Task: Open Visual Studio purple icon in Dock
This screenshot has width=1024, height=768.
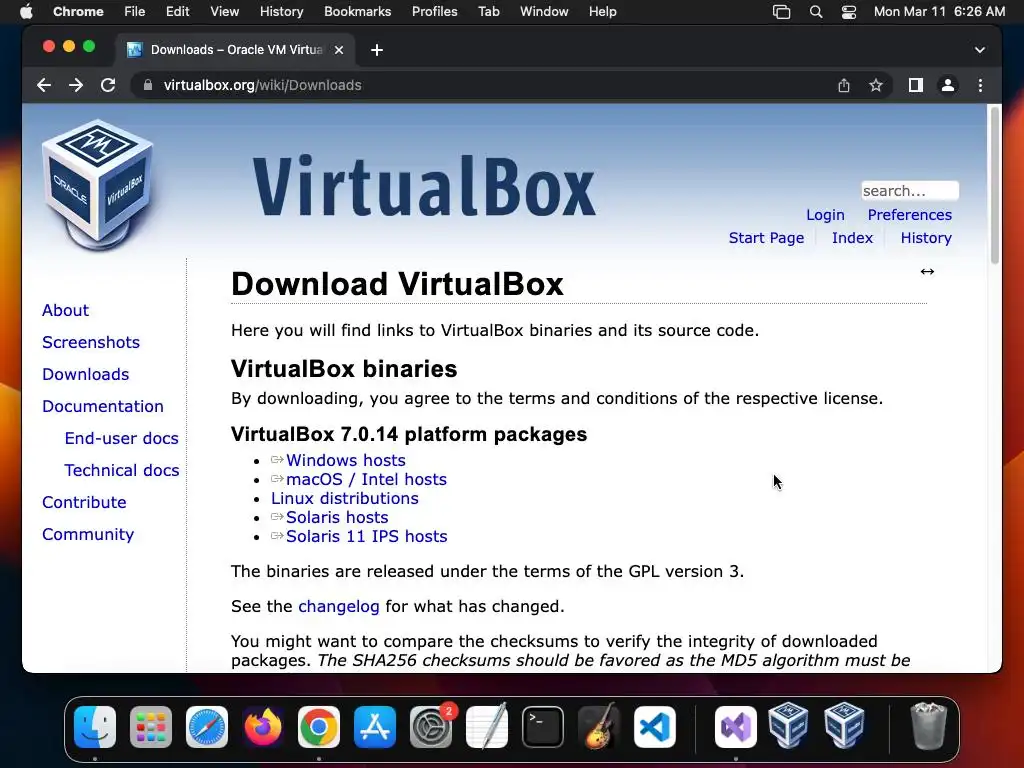Action: [735, 727]
